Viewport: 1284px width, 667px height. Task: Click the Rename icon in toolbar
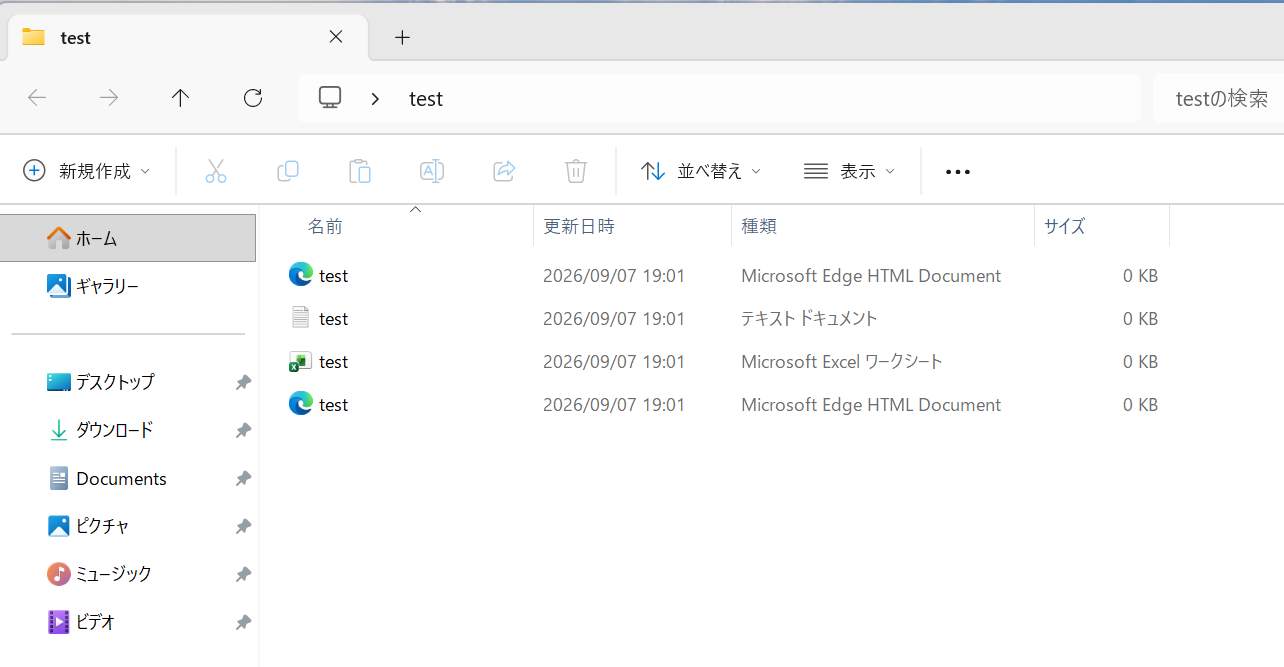pos(432,171)
